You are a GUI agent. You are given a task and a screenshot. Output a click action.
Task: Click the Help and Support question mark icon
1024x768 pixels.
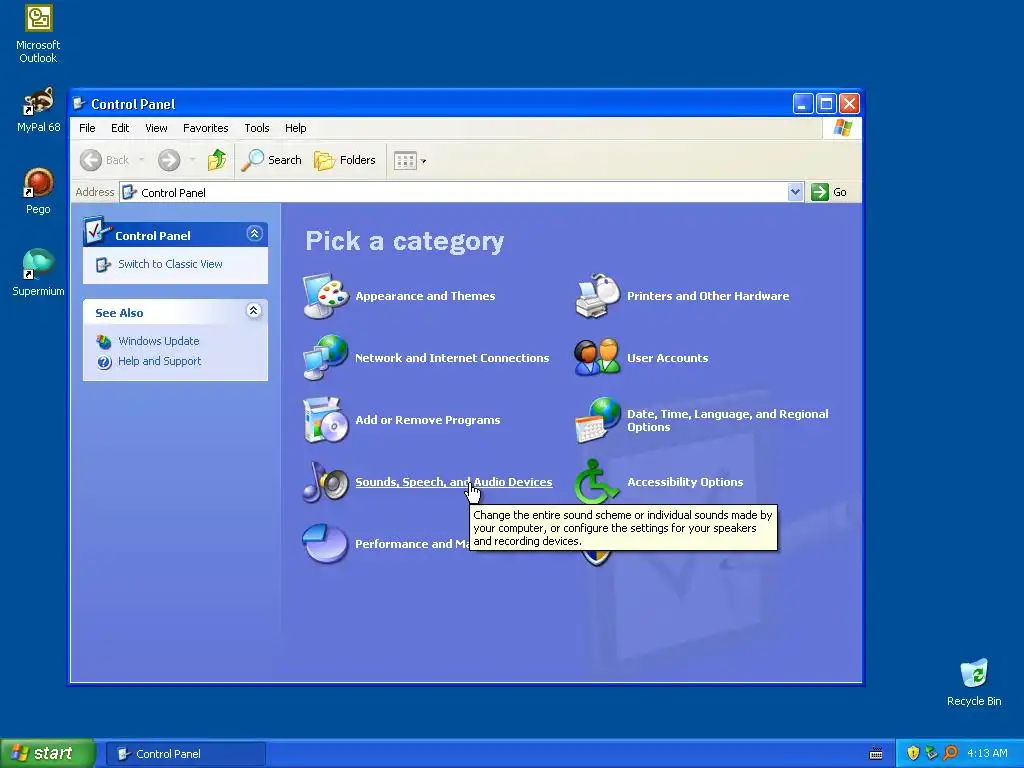pos(104,362)
